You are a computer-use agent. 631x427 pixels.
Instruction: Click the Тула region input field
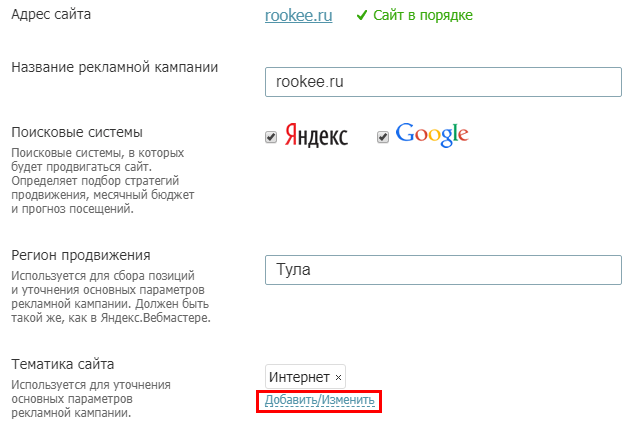443,270
